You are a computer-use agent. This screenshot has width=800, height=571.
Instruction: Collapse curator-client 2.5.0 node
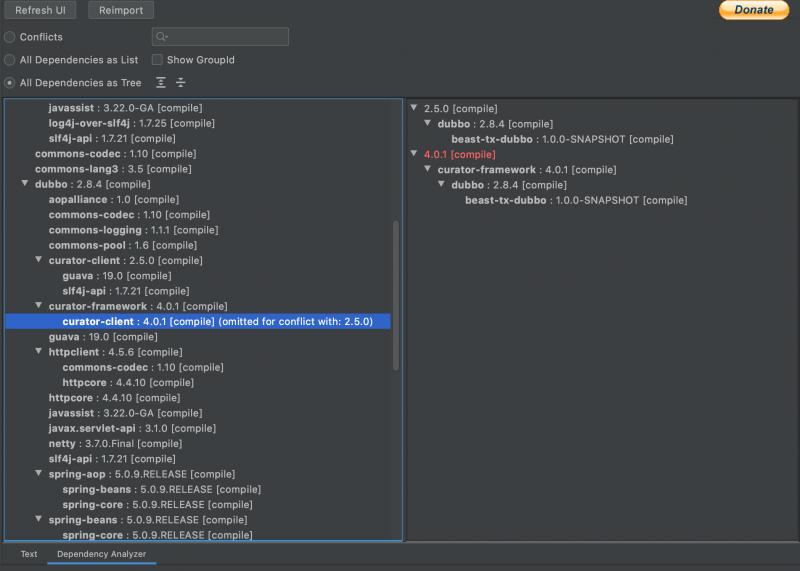point(38,260)
